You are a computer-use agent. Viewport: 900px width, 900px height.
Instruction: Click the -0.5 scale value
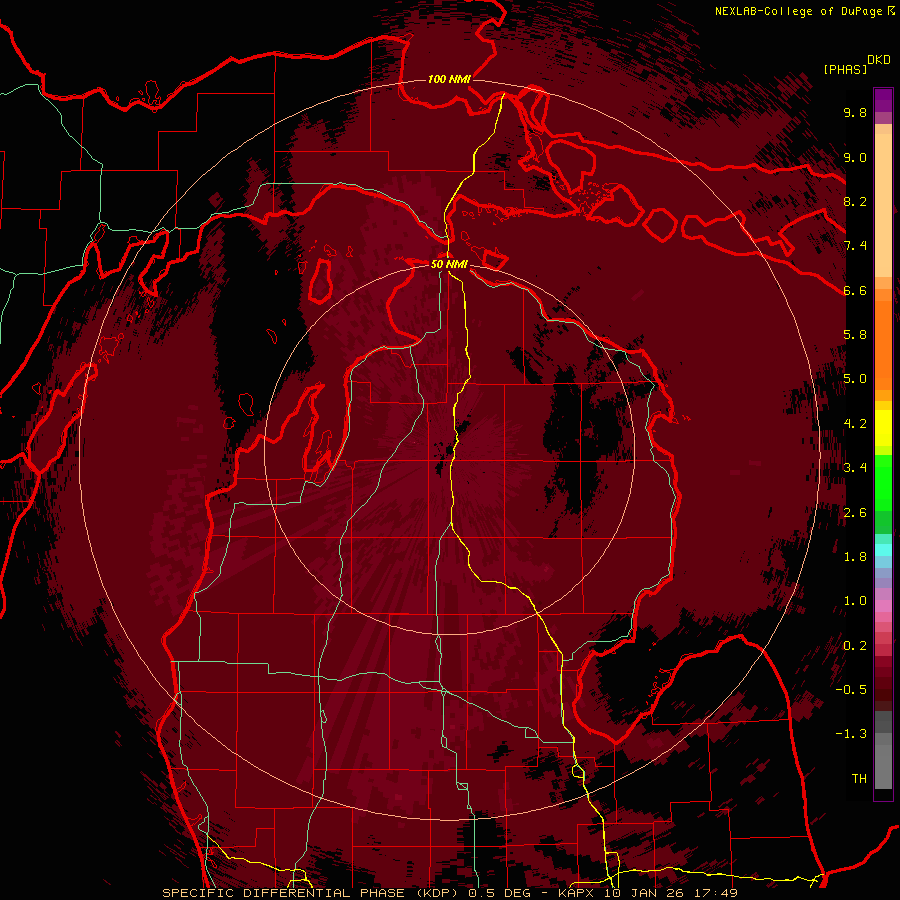851,690
